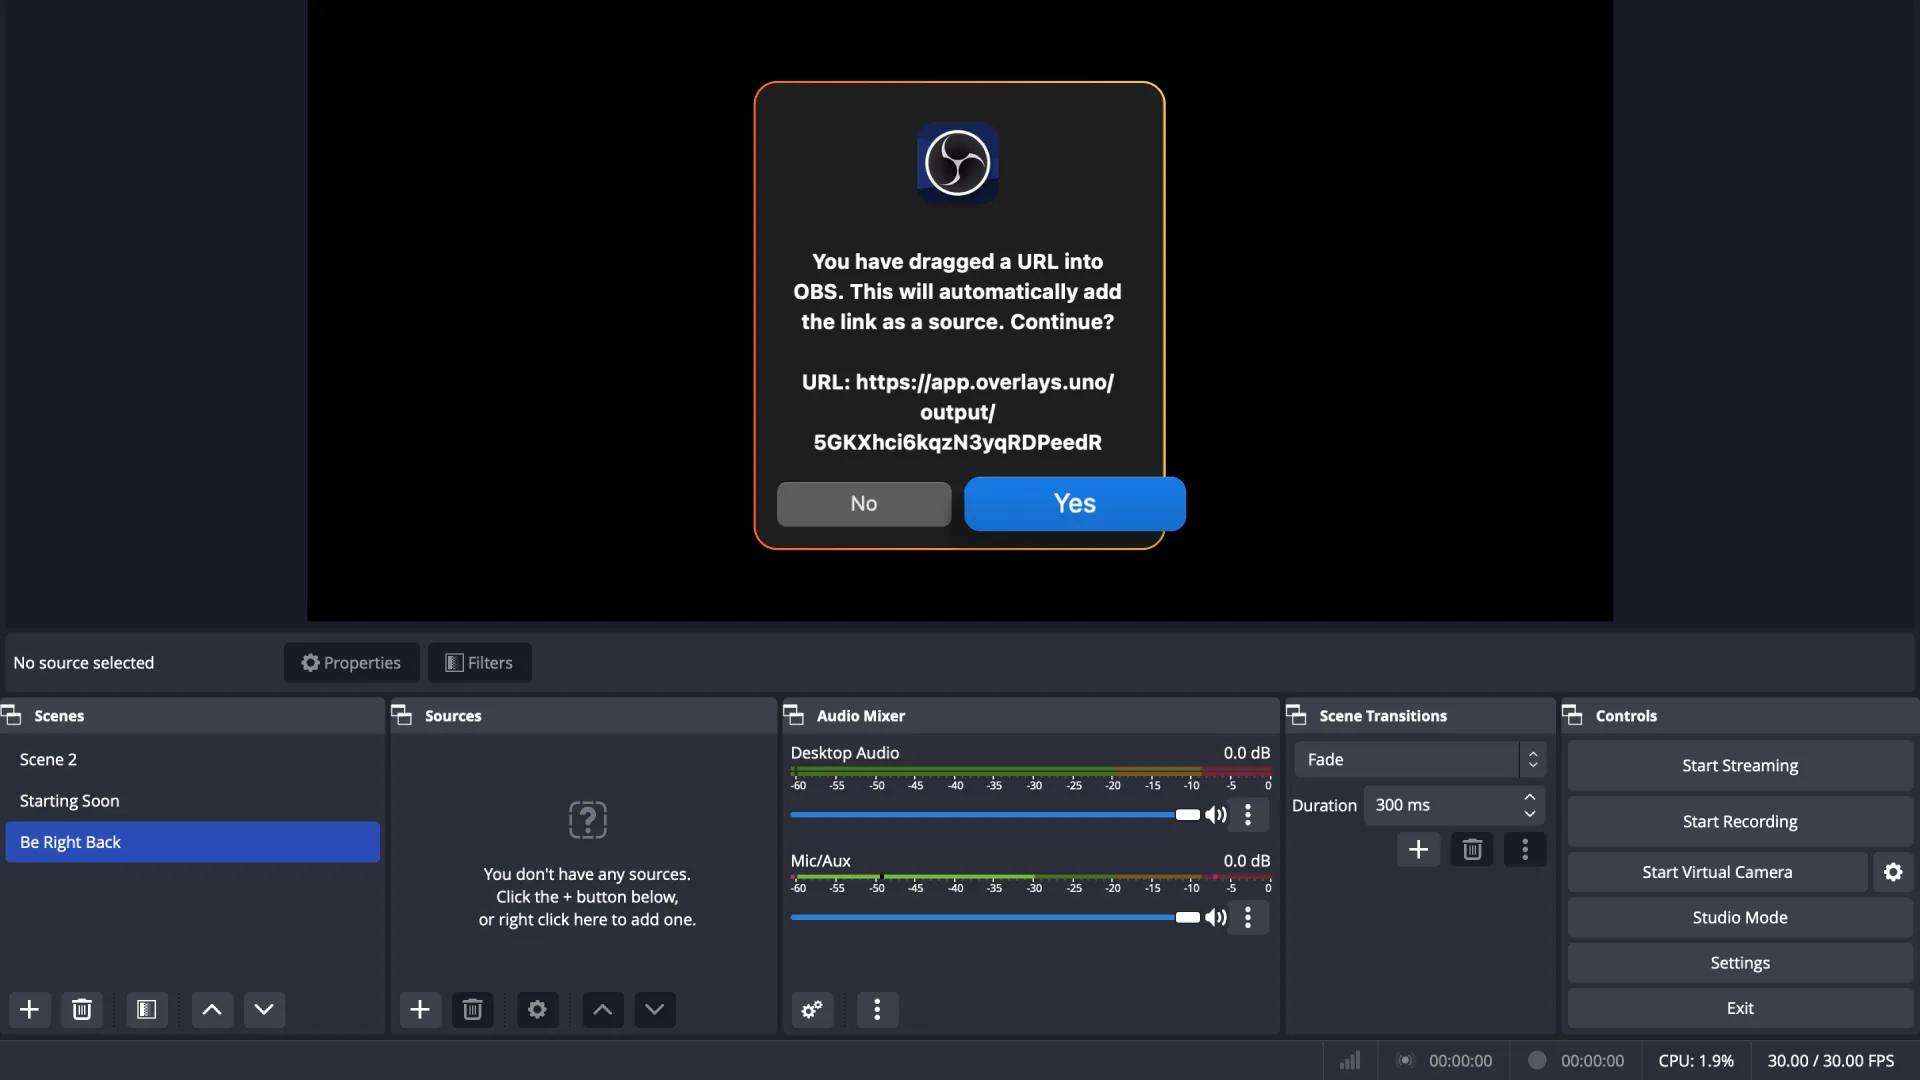Add a source with the plus icon
The height and width of the screenshot is (1080, 1920).
pos(420,1009)
